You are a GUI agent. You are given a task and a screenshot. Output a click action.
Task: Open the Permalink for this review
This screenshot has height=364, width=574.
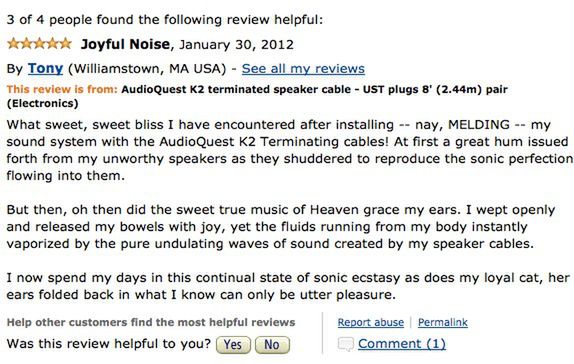[443, 322]
